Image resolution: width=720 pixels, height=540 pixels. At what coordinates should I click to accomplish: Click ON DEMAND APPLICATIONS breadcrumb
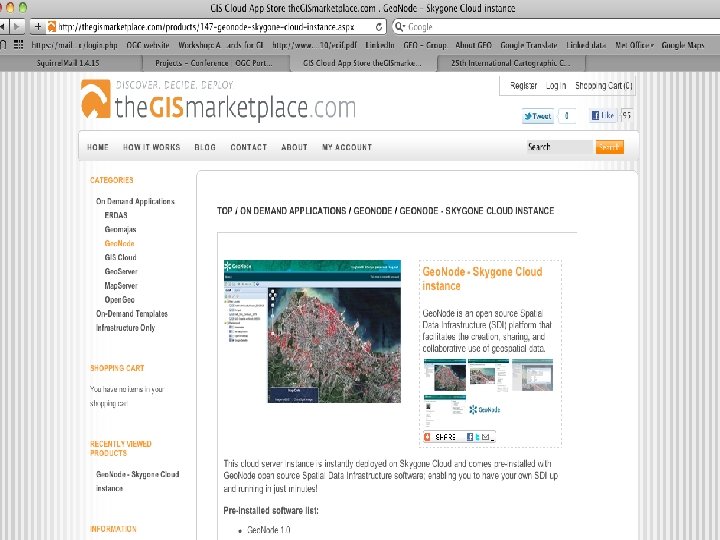click(x=293, y=211)
